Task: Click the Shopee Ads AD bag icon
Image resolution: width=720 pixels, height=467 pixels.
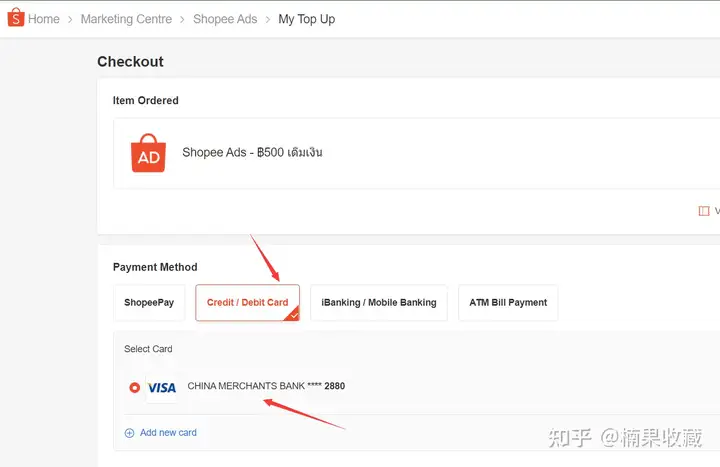Action: pos(148,153)
